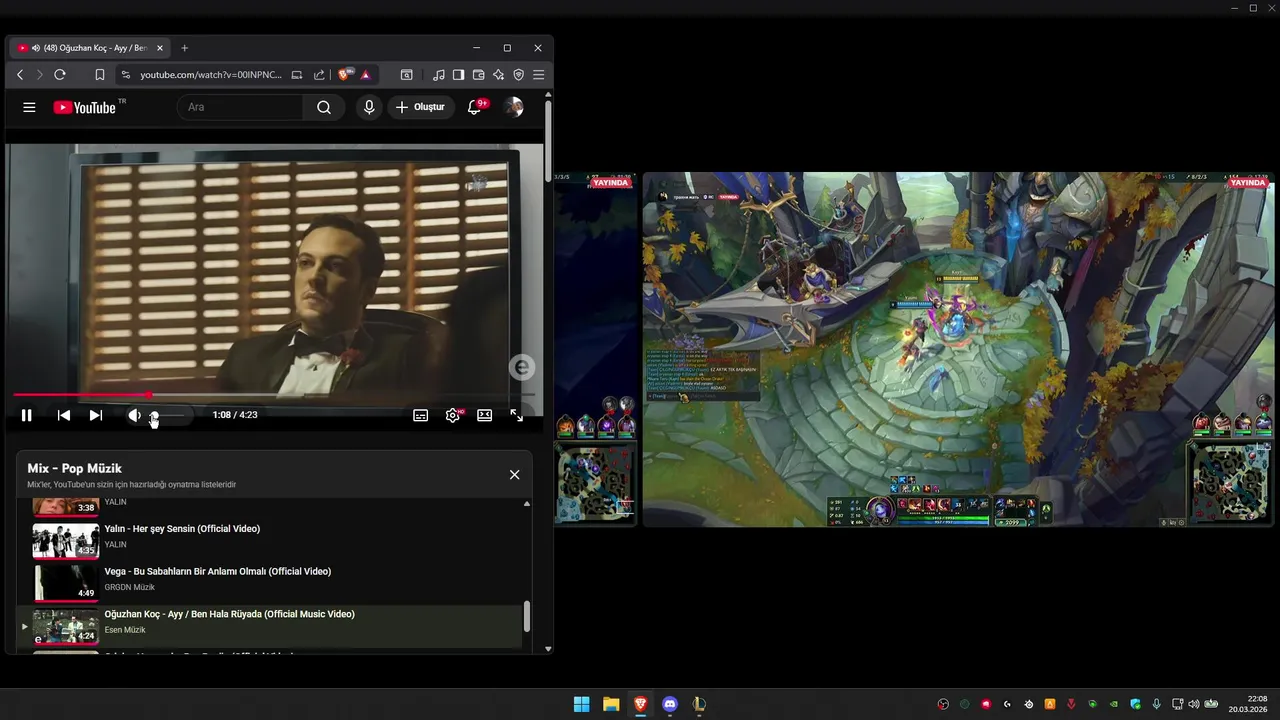Click the left stream's YAYINDA badge

tap(611, 183)
